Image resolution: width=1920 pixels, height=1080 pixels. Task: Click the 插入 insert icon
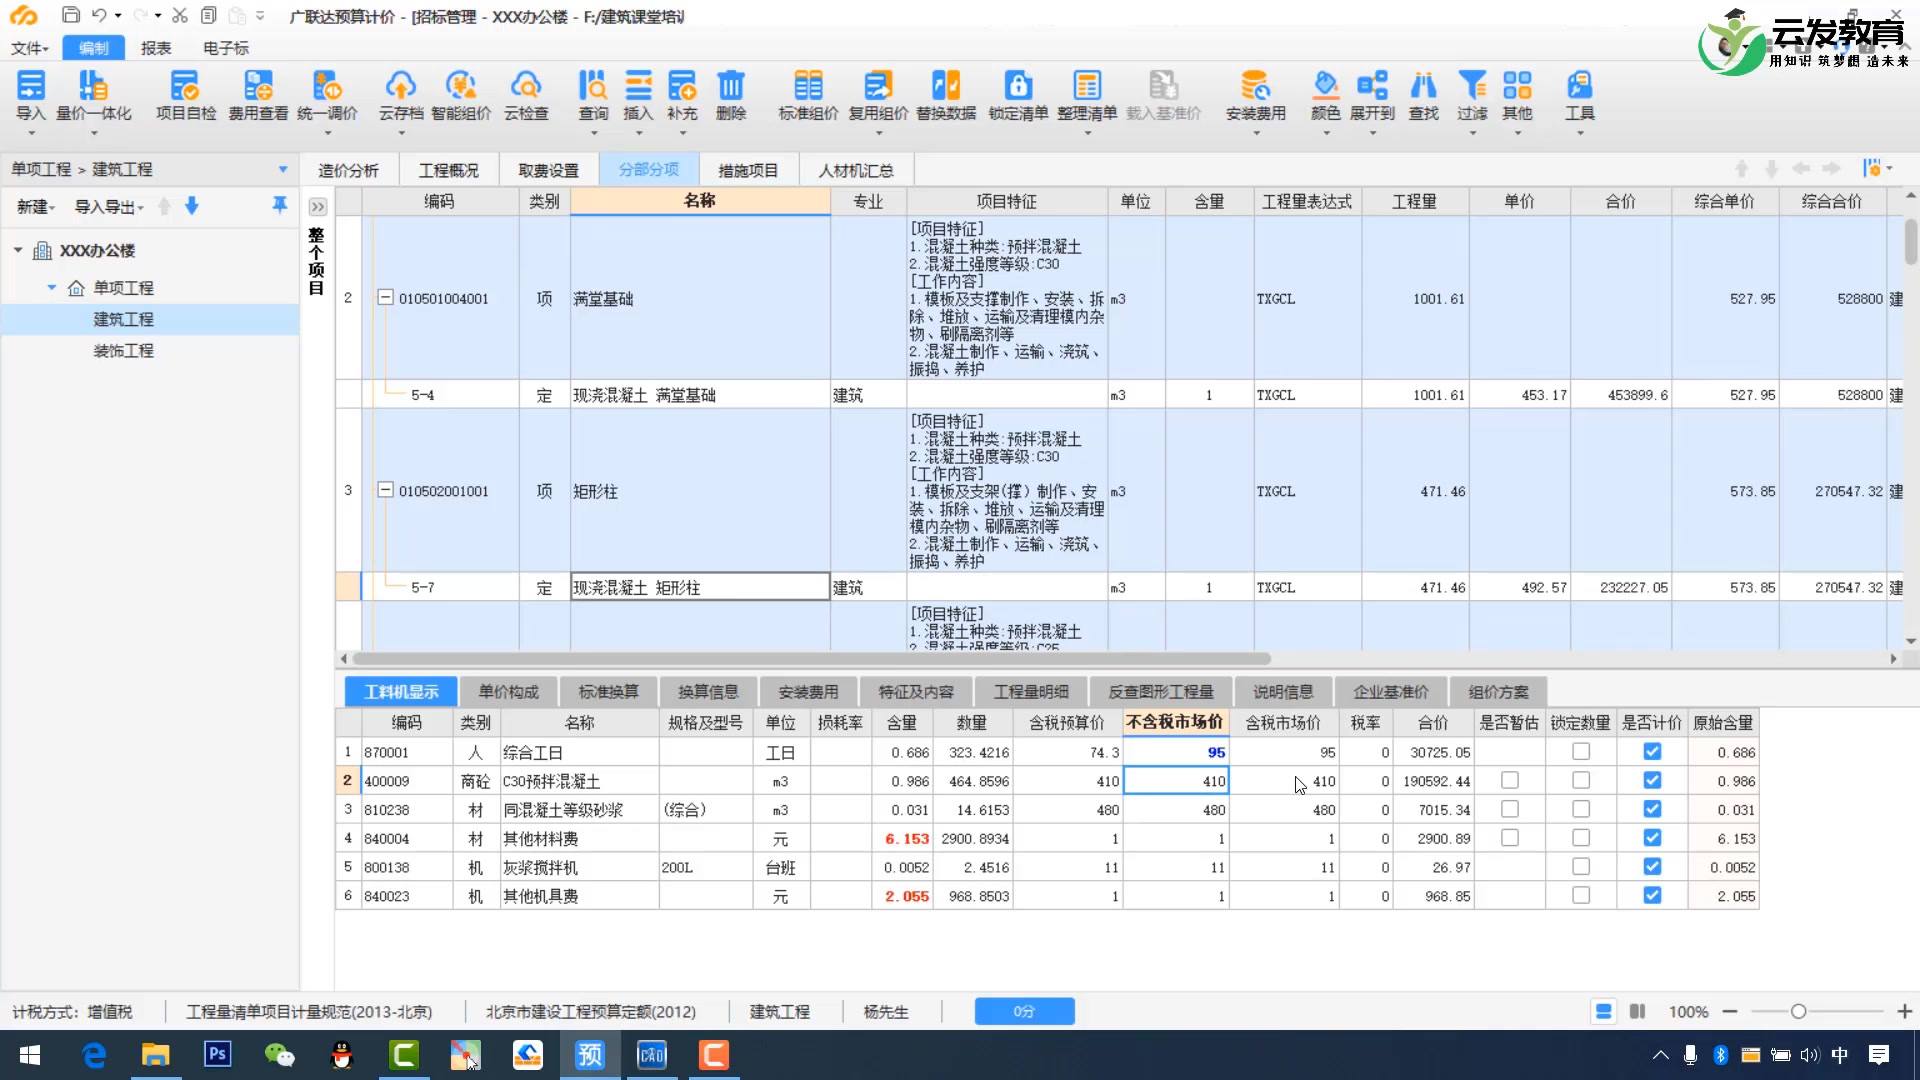tap(638, 96)
